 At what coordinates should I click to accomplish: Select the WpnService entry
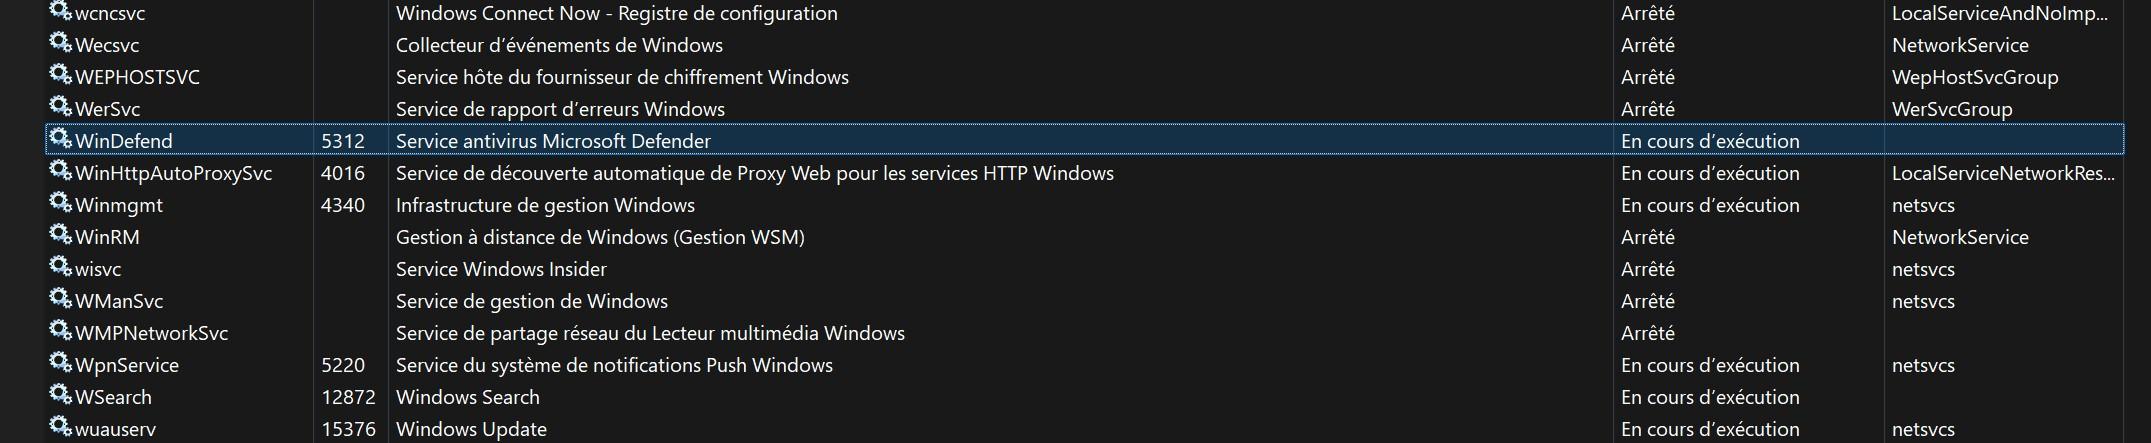(x=127, y=365)
